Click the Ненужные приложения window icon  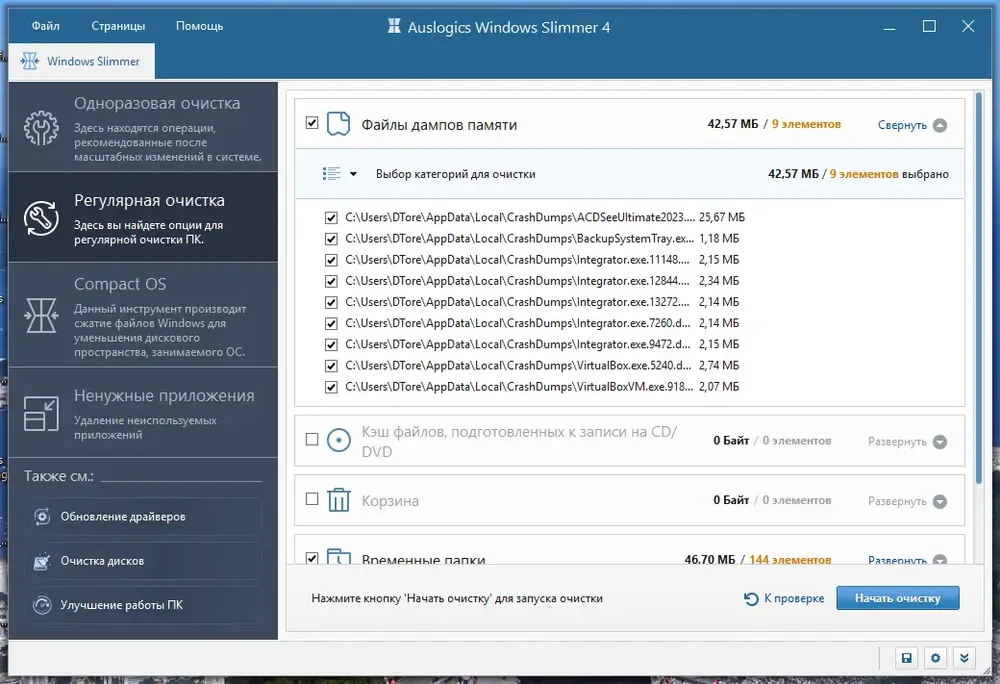[41, 413]
